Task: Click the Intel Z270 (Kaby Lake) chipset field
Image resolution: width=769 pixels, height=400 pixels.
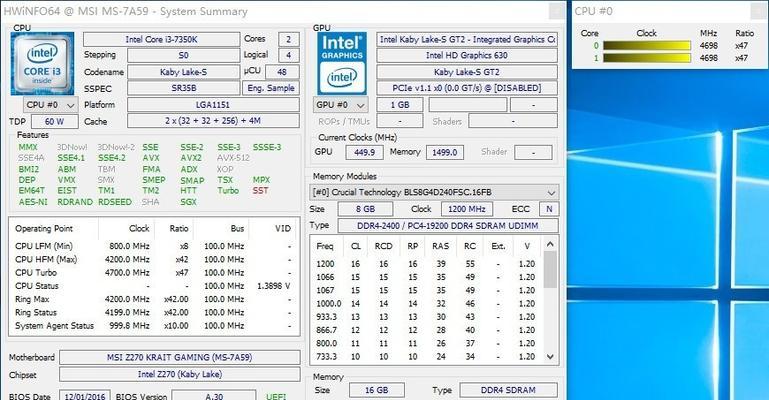Action: tap(179, 374)
